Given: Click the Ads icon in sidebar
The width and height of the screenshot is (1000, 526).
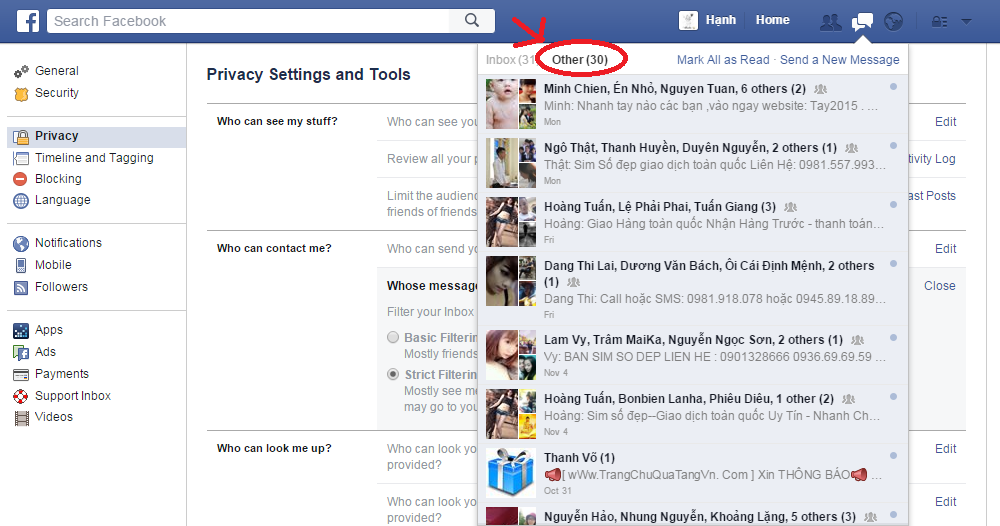Looking at the screenshot, I should 21,353.
